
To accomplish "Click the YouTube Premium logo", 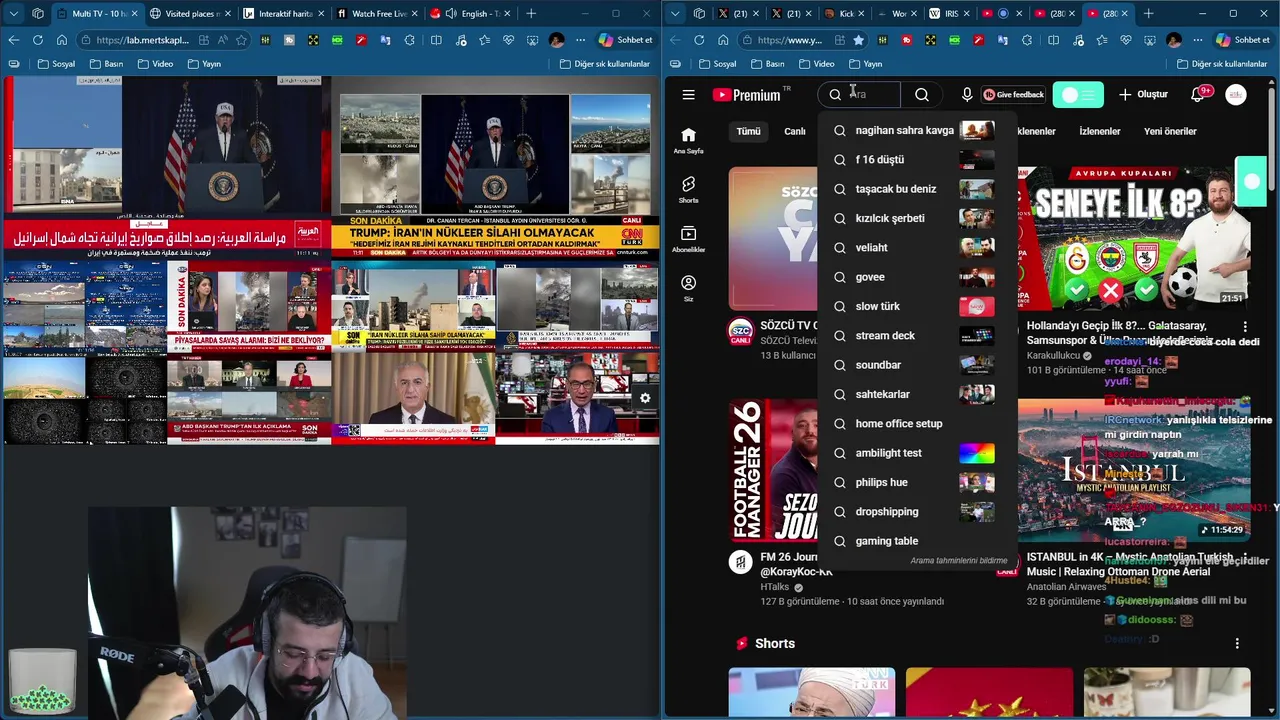I will (747, 95).
